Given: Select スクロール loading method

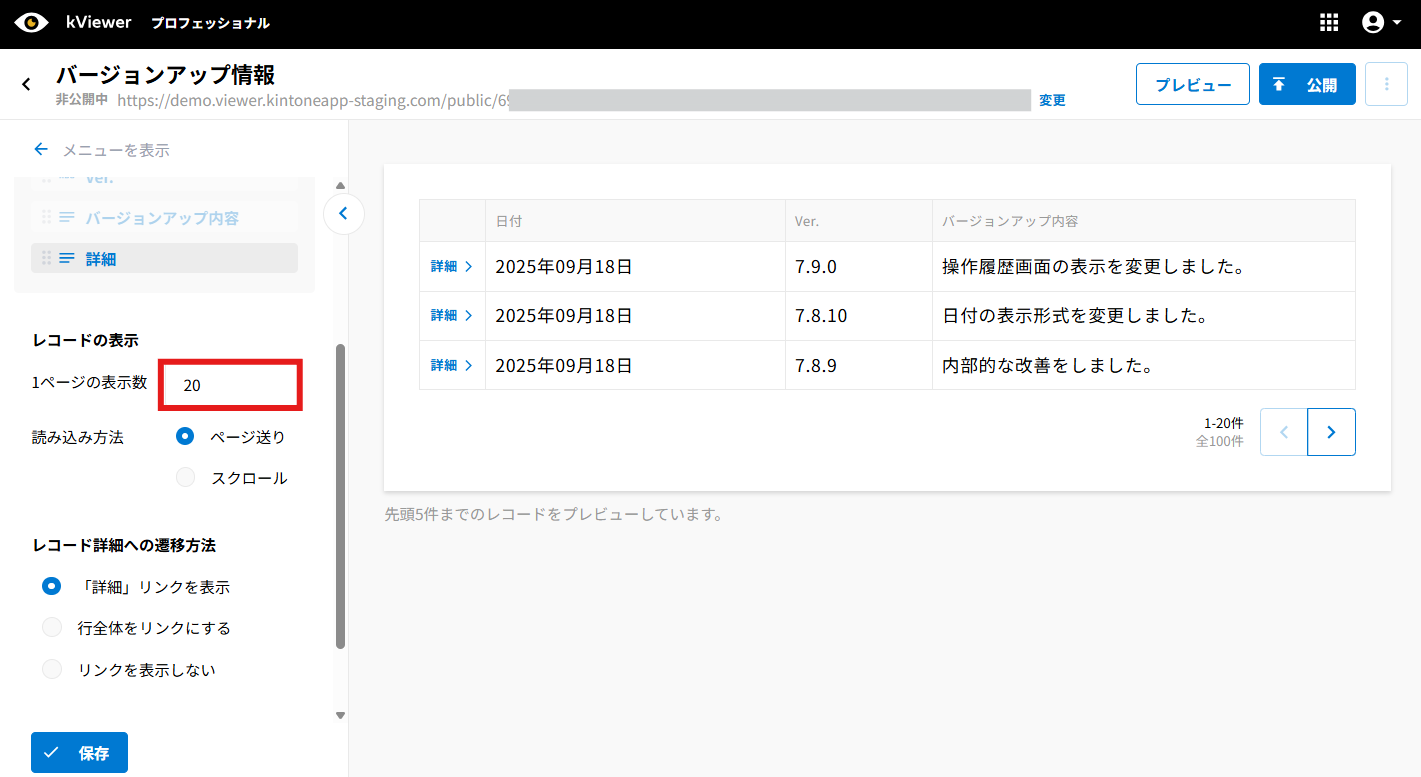Looking at the screenshot, I should click(185, 478).
